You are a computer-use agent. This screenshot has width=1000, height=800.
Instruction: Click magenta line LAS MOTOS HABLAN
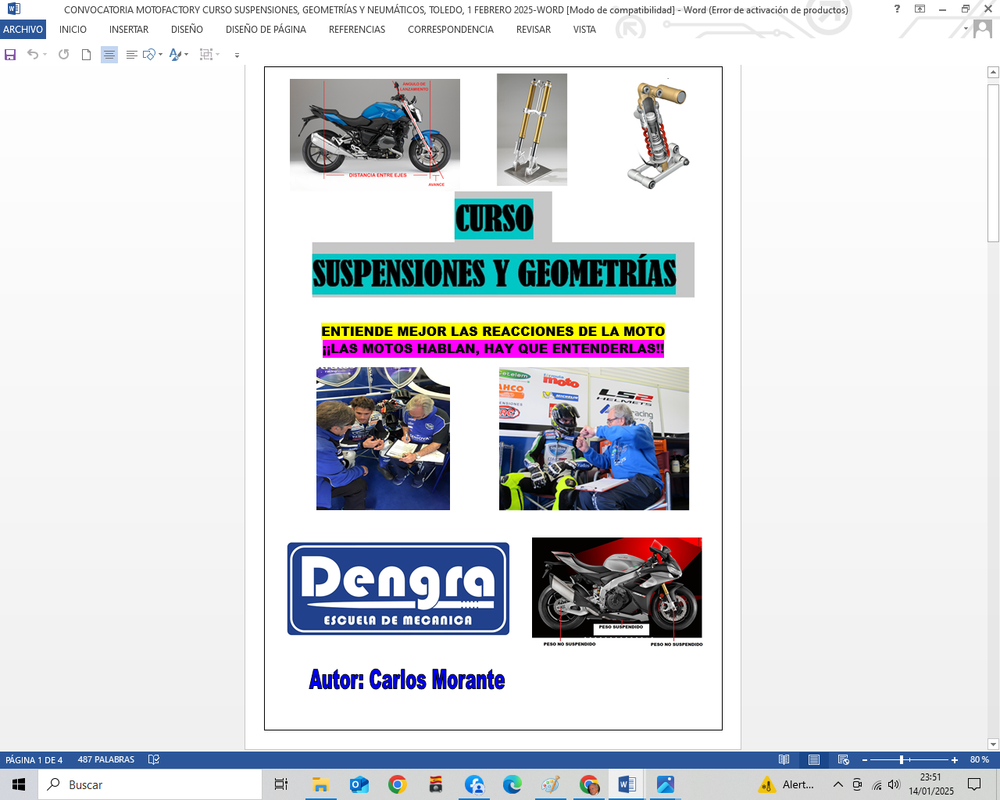493,349
